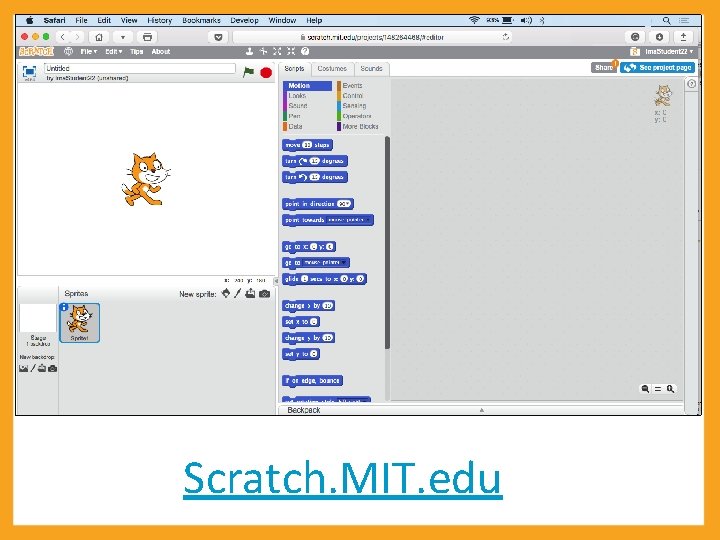Screen dimensions: 720x540
Task: Select the Sprite1 thumbnail
Action: click(x=79, y=322)
